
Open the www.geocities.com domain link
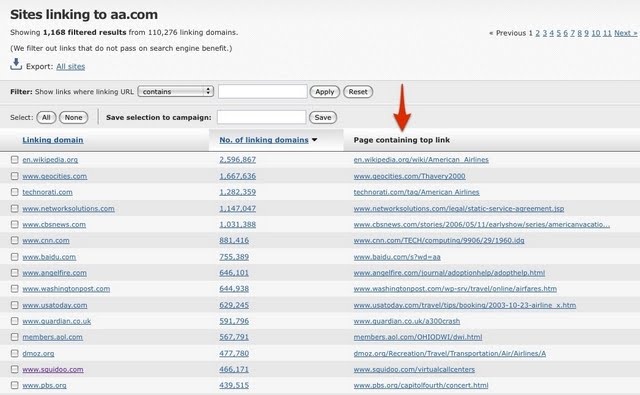(x=55, y=176)
